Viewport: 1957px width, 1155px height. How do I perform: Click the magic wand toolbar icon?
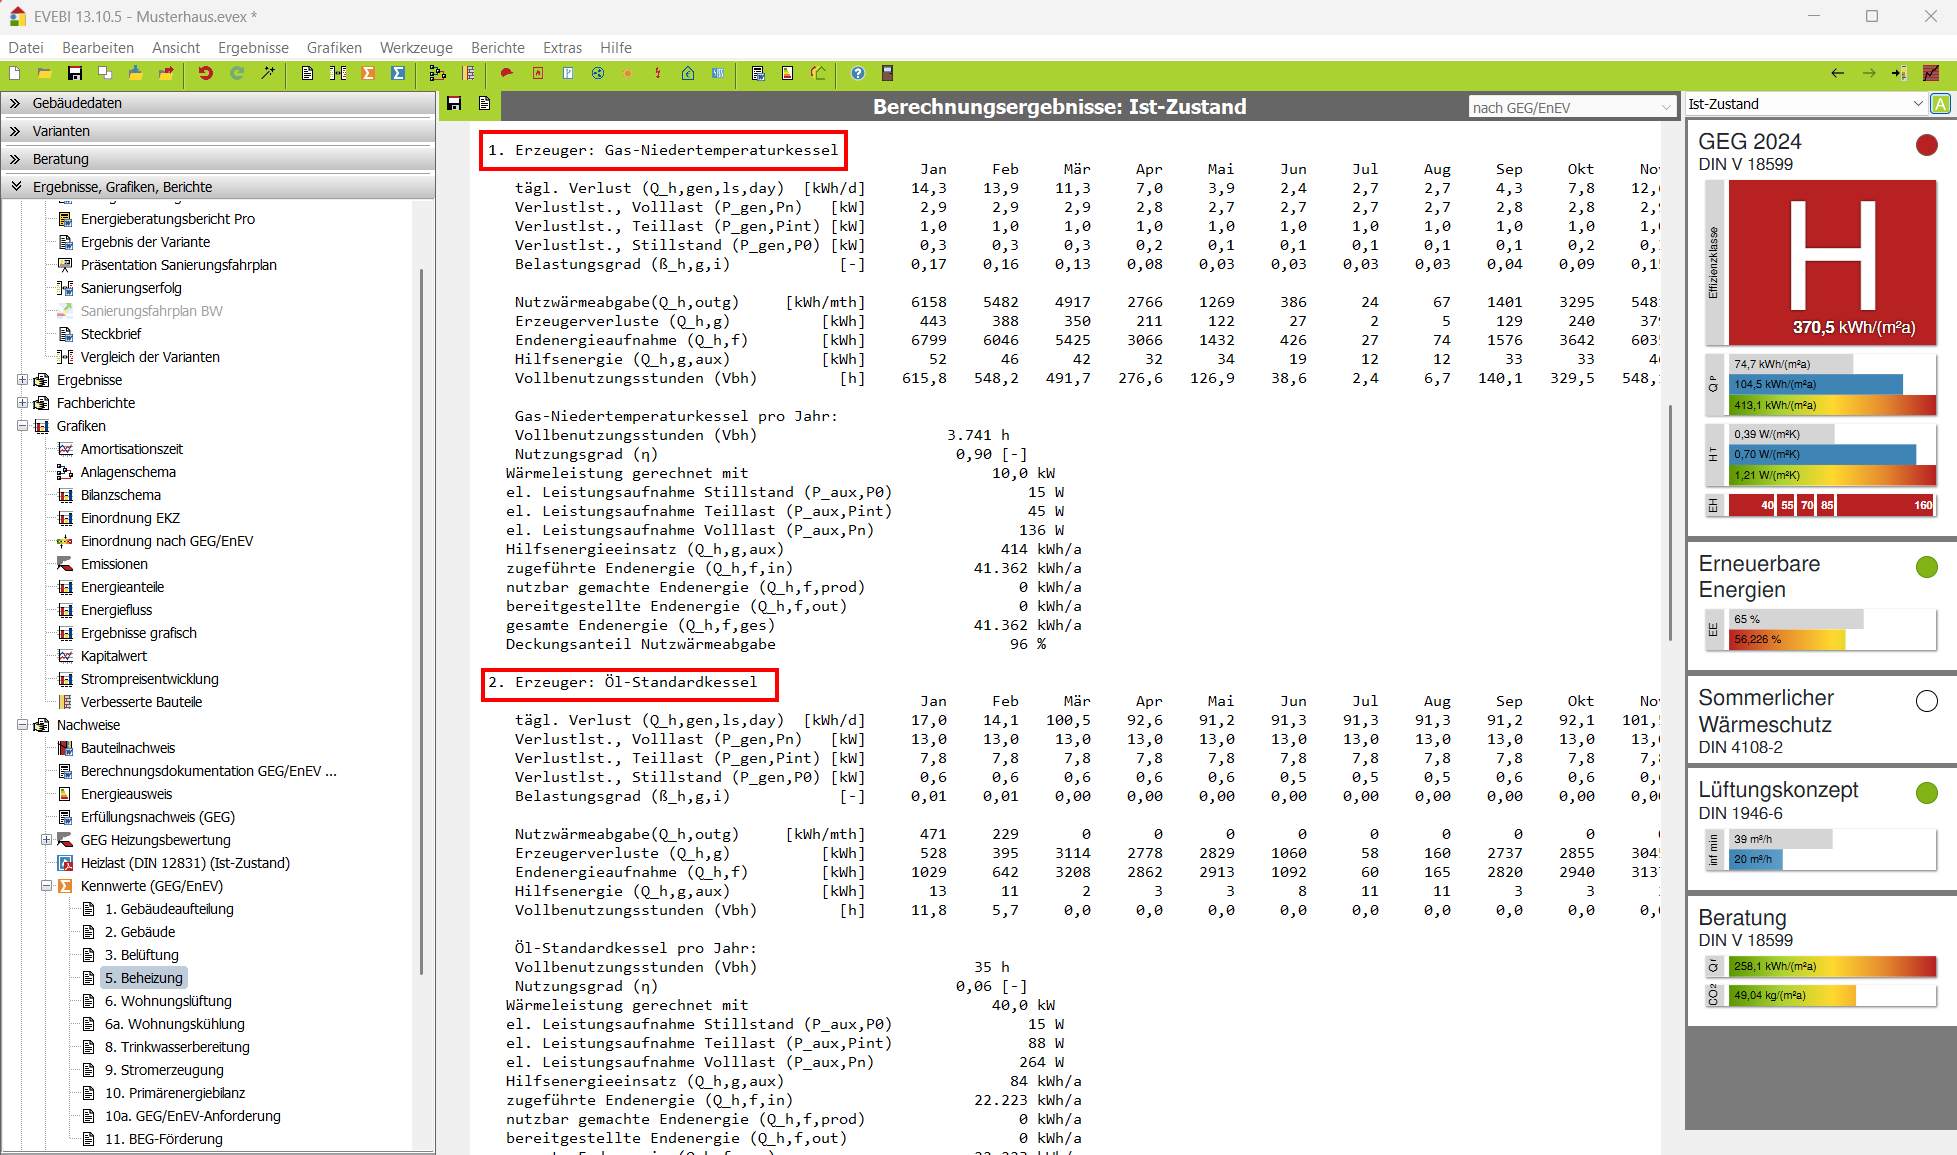pos(268,73)
